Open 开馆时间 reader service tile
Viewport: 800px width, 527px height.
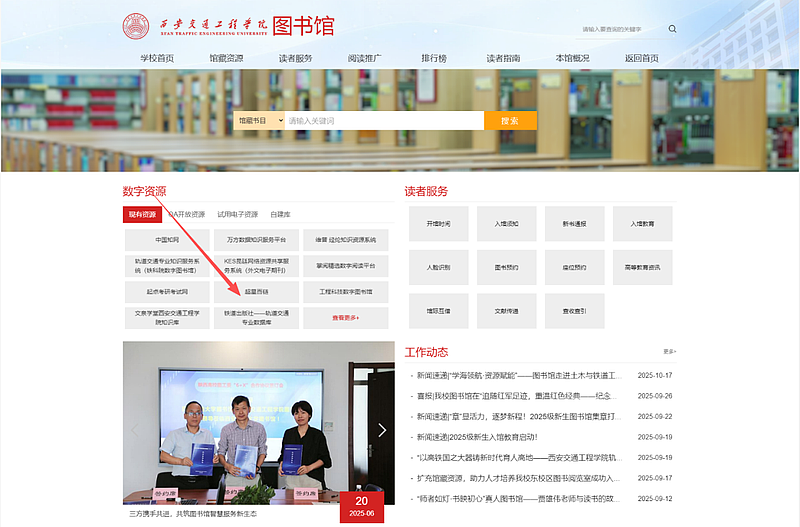438,224
